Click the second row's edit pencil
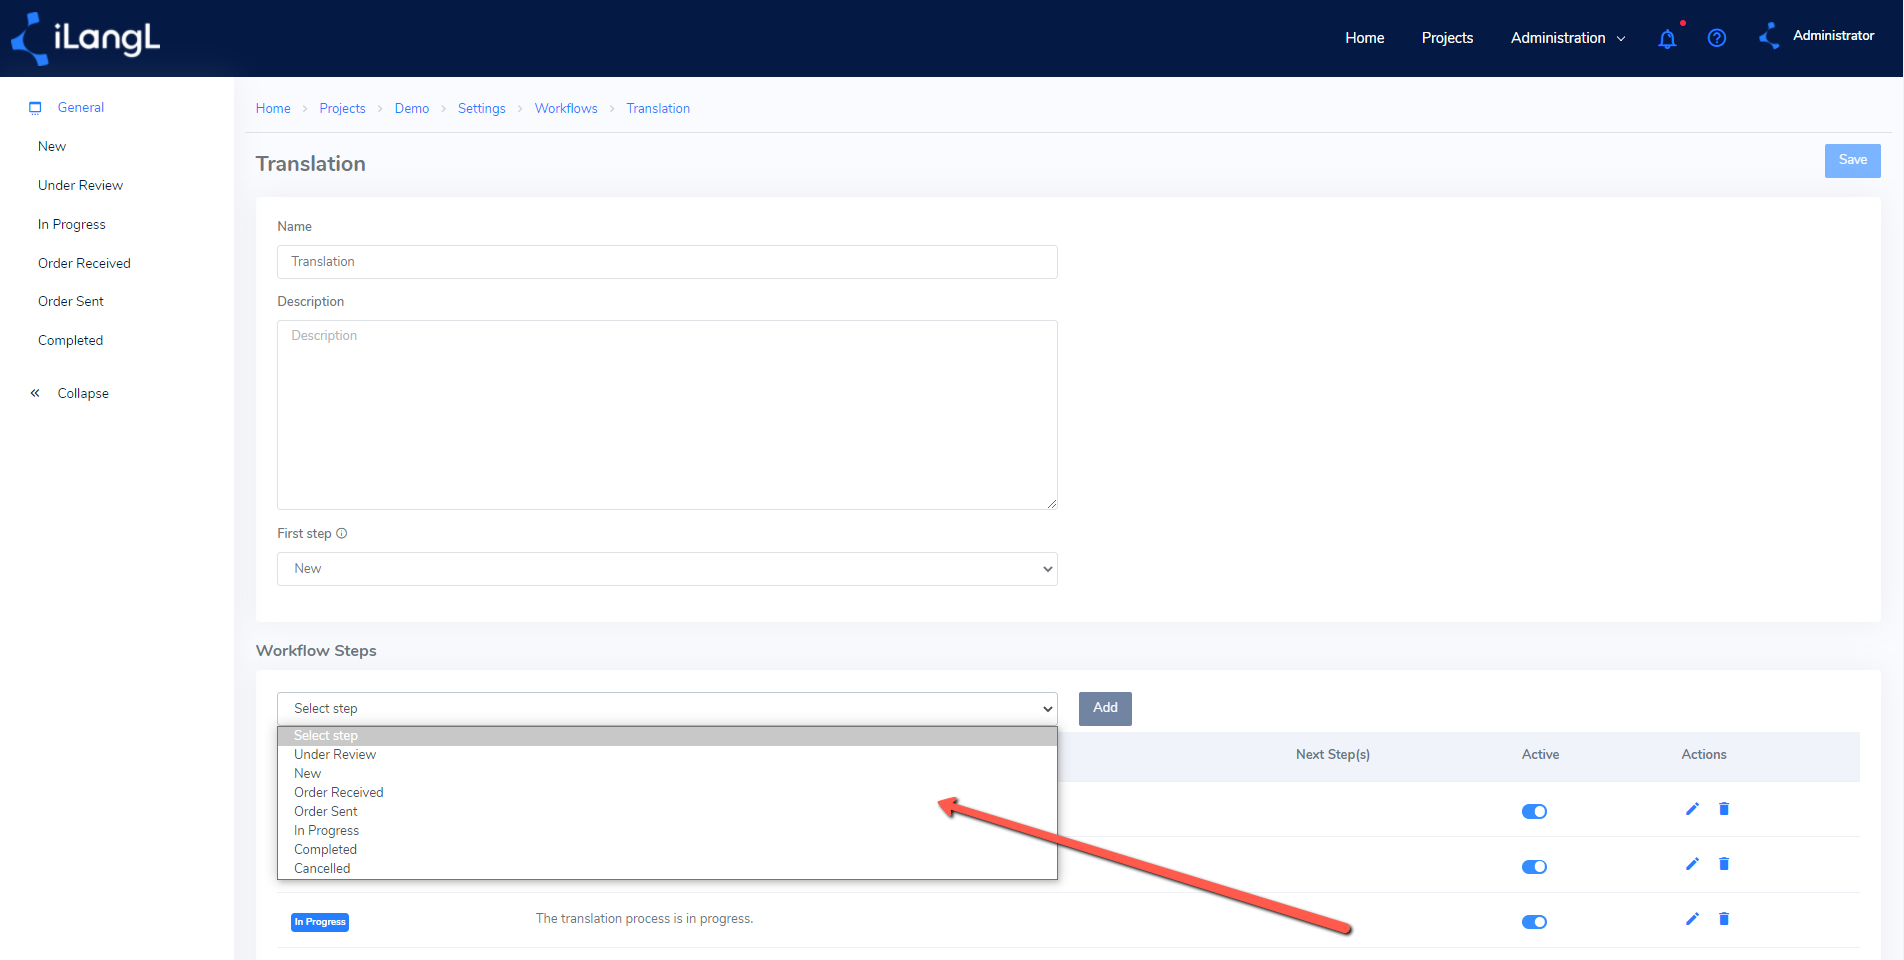This screenshot has height=960, width=1904. tap(1692, 864)
